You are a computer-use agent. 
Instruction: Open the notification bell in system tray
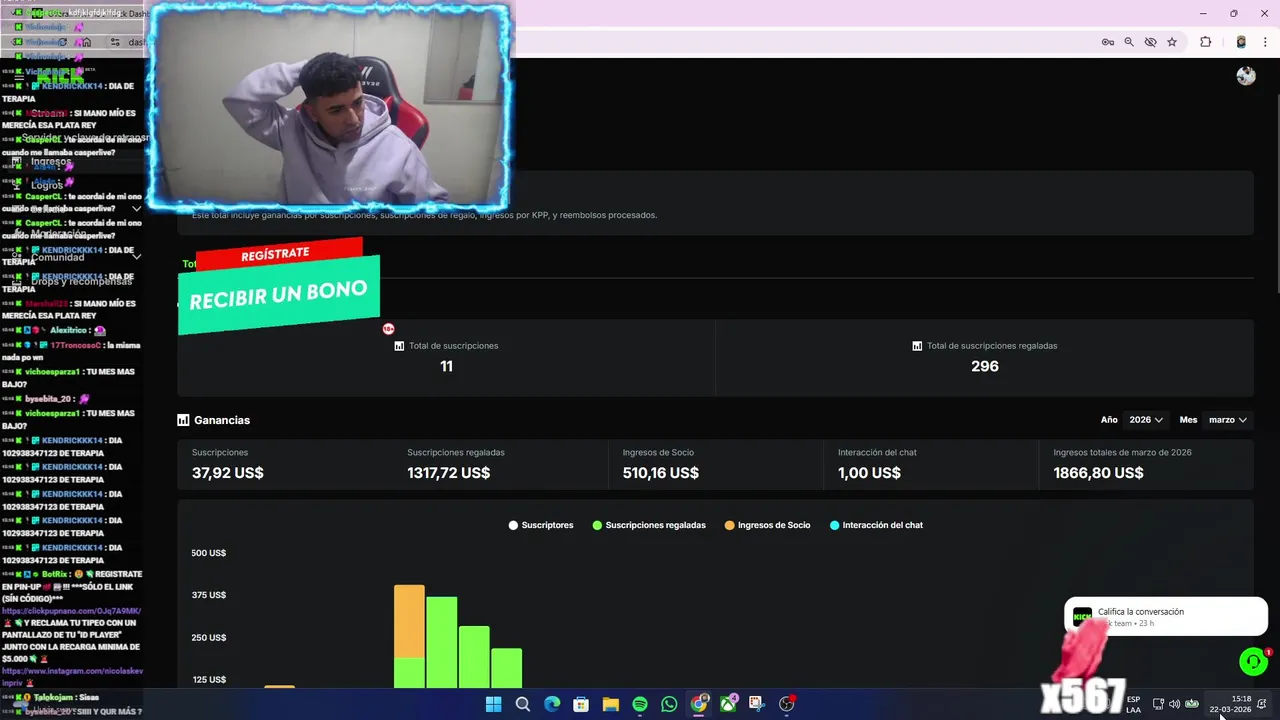click(x=1262, y=704)
